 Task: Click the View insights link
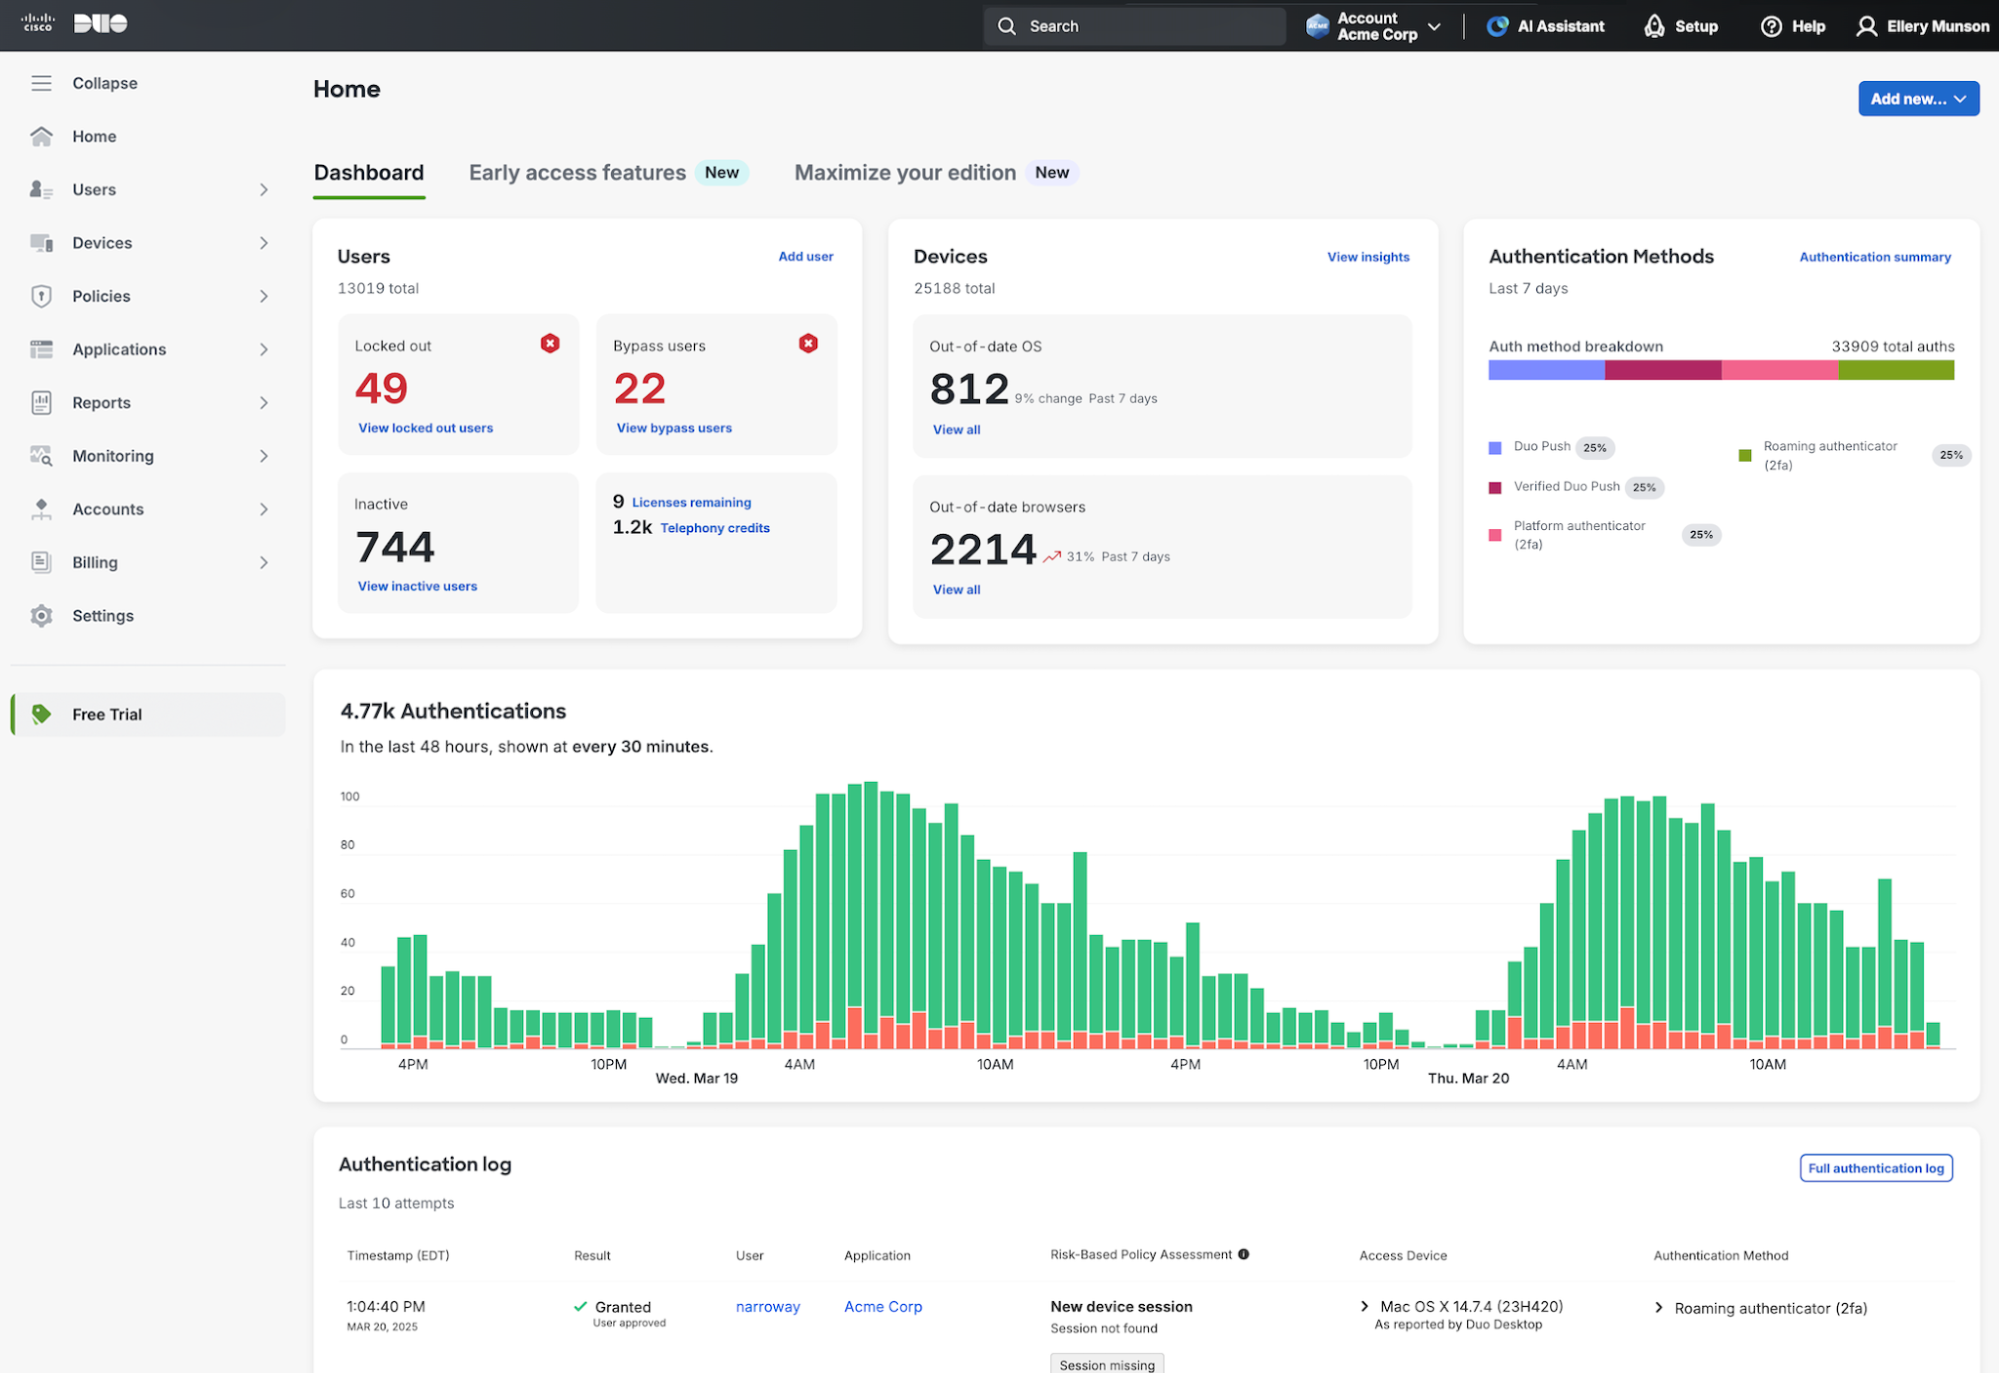click(1368, 257)
